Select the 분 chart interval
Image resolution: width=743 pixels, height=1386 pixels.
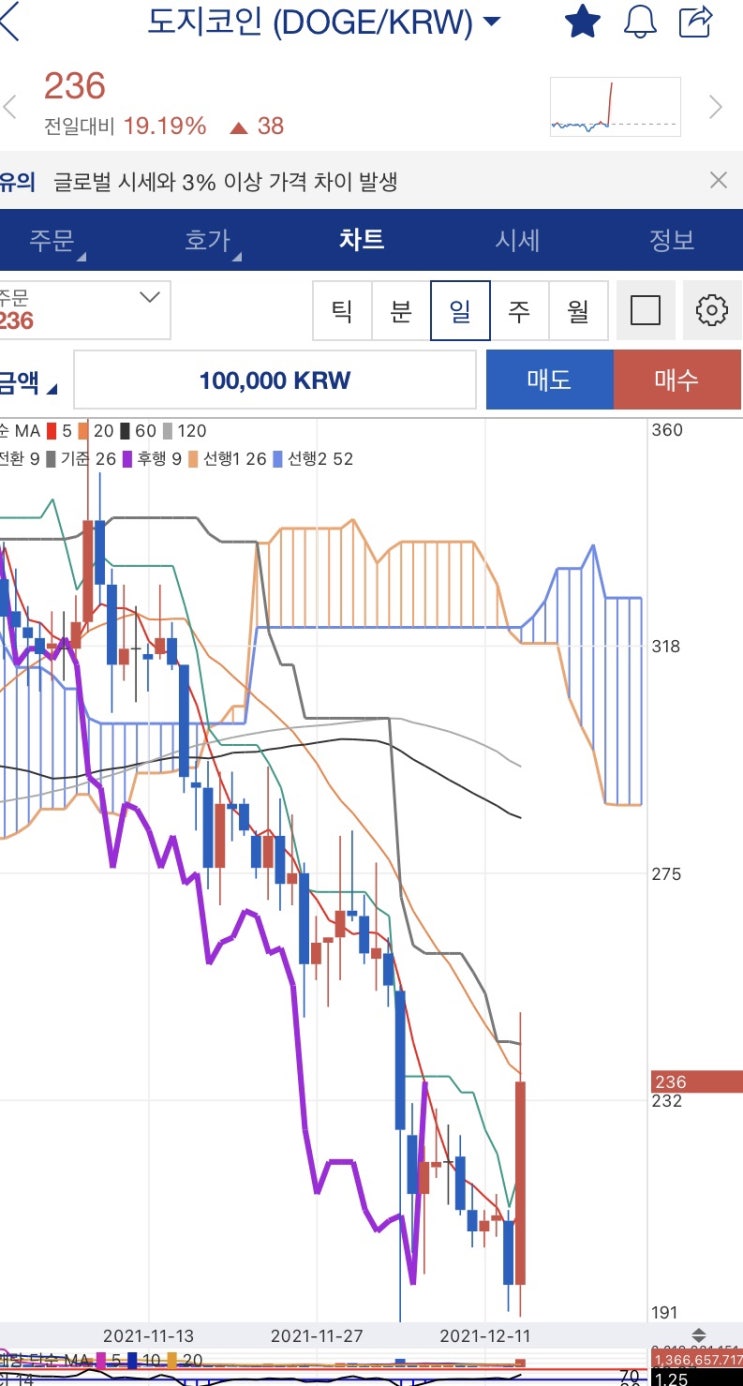(401, 311)
